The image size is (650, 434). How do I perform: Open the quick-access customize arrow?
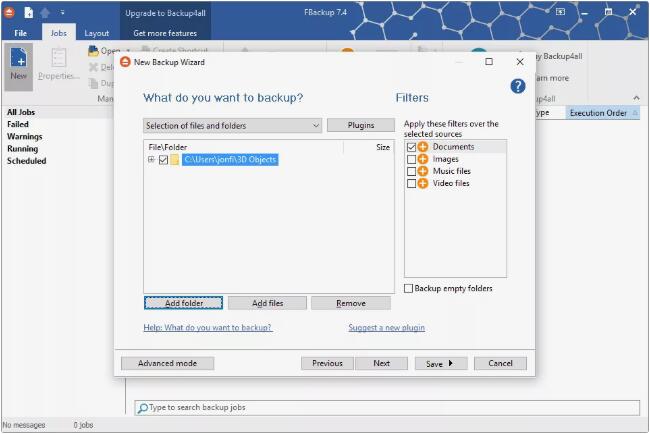[x=62, y=12]
